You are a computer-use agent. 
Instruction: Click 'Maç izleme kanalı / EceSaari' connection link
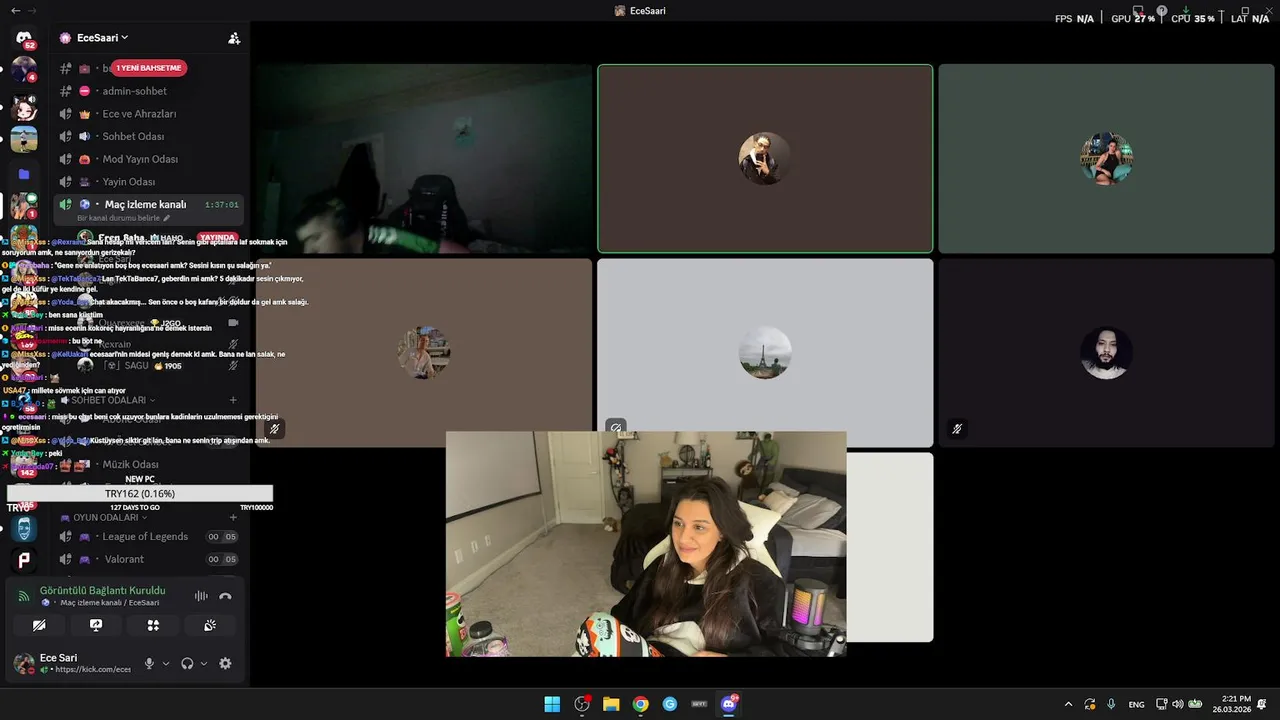(x=109, y=603)
